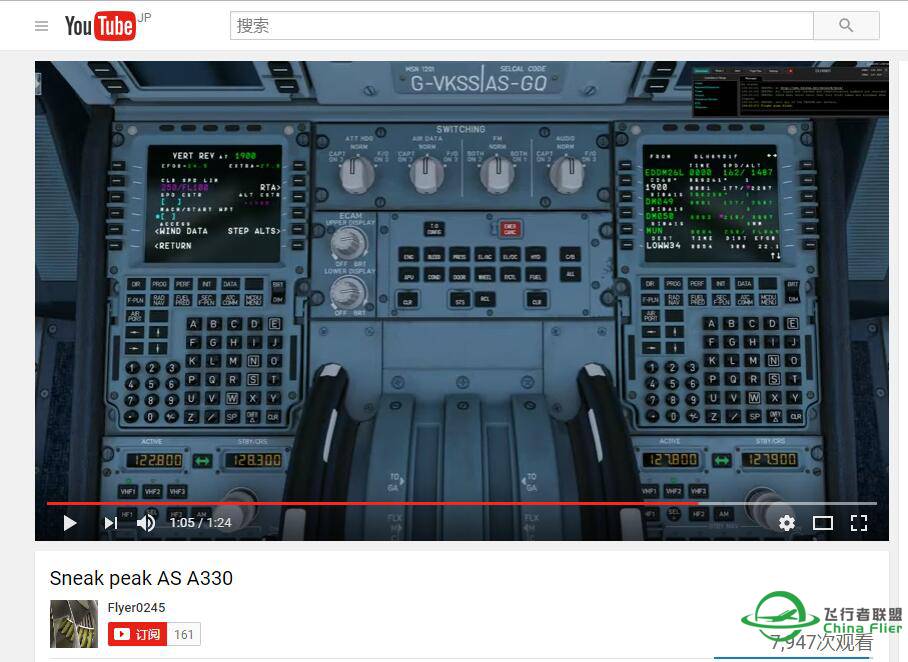The height and width of the screenshot is (662, 908).
Task: Reveal more options via the gear menu
Action: coord(787,523)
